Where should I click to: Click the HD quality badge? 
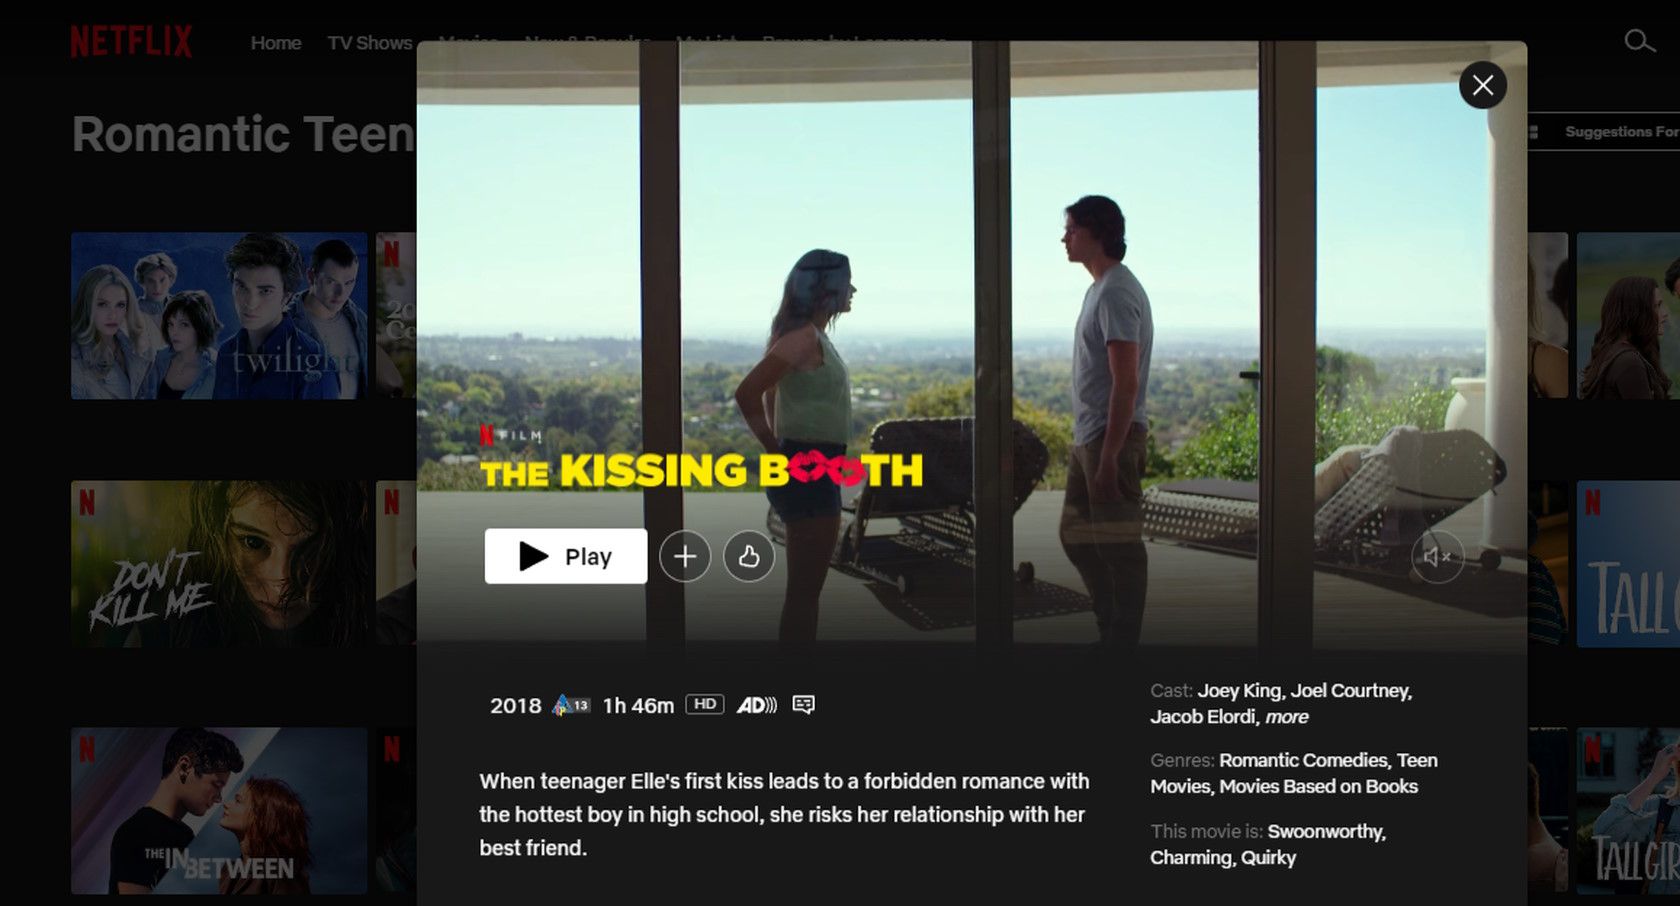click(x=705, y=705)
